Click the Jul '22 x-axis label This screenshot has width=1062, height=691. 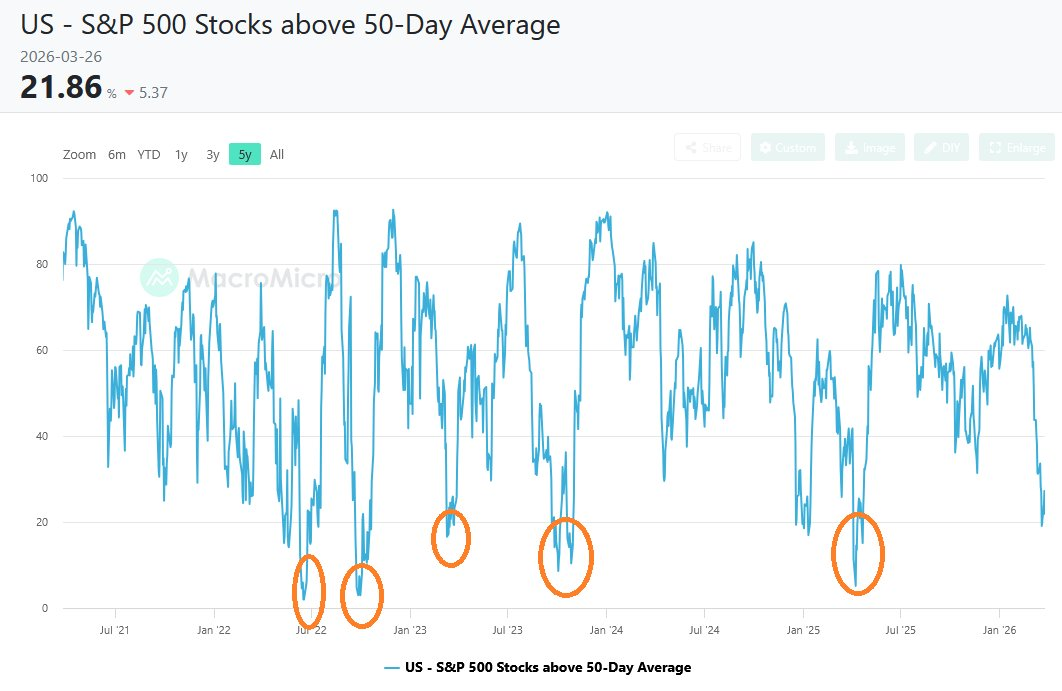(311, 630)
